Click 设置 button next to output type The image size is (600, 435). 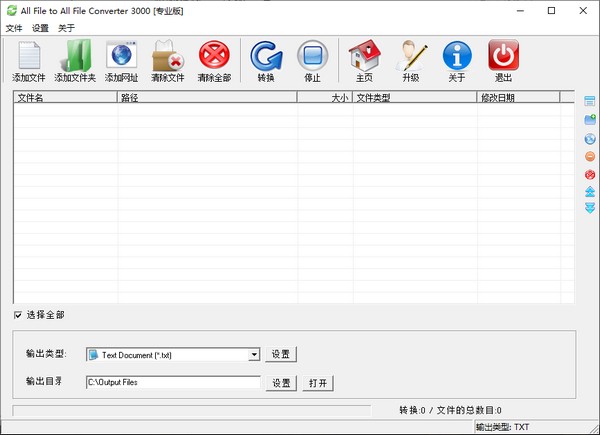tap(281, 354)
